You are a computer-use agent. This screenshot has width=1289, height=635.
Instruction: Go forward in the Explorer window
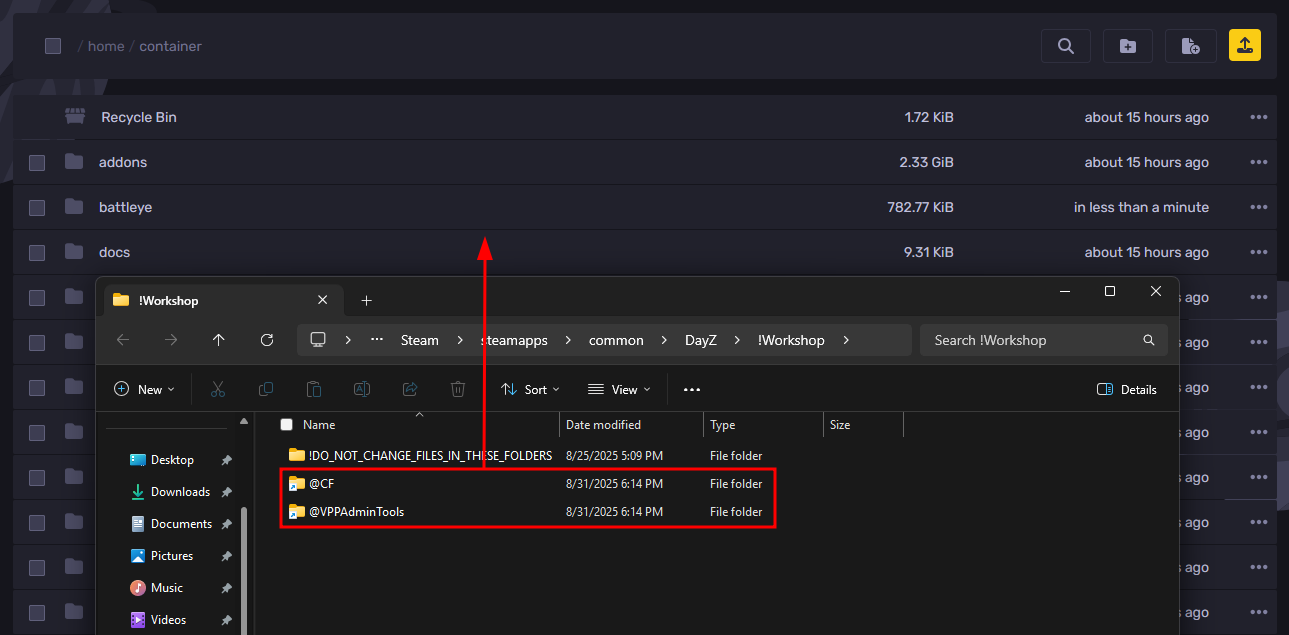click(x=171, y=340)
